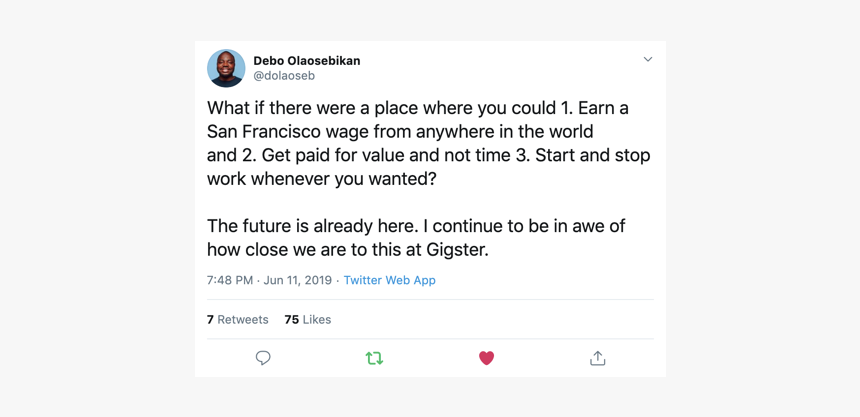Expand the tweet options chevron
Viewport: 860px width, 417px height.
point(648,60)
